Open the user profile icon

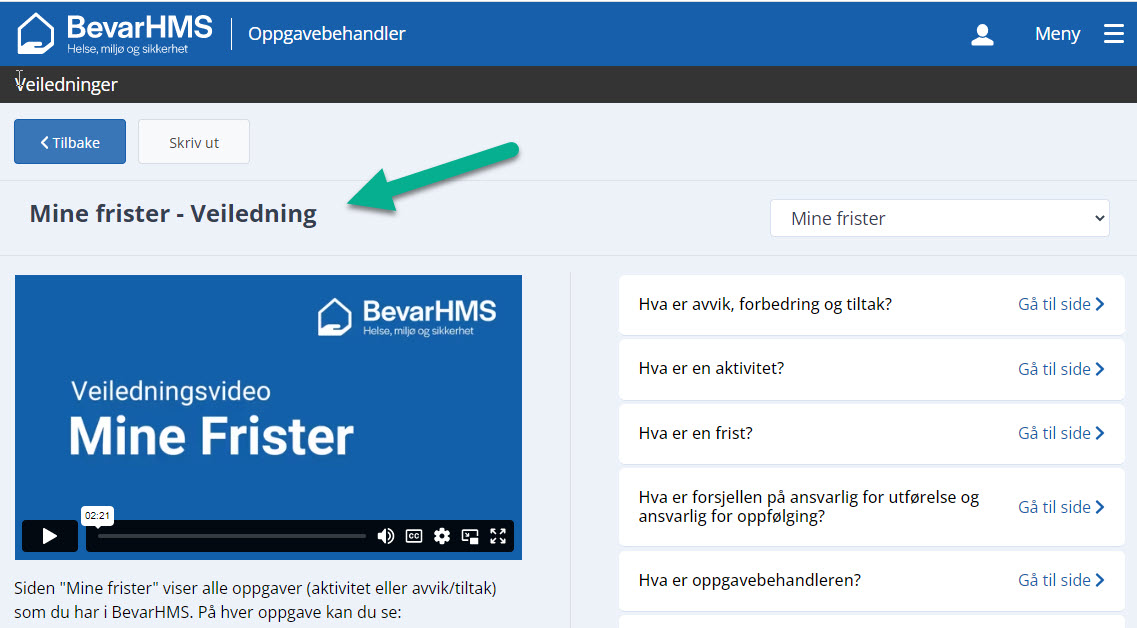[x=982, y=35]
